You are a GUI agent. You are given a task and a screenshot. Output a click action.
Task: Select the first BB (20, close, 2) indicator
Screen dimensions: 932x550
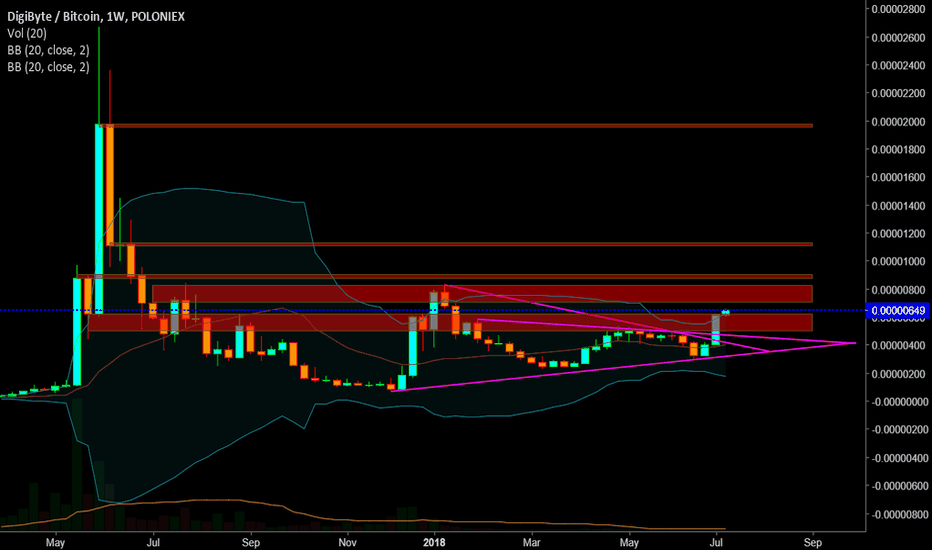[x=48, y=51]
